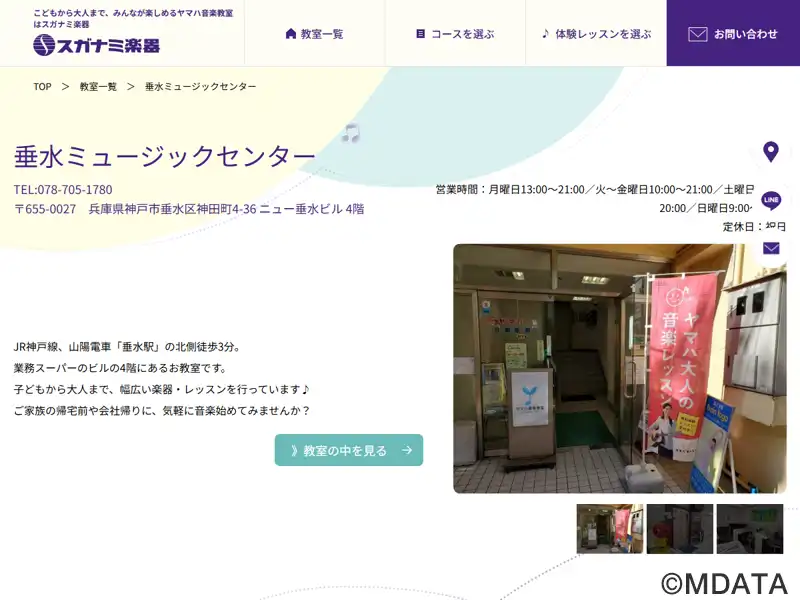800x600 pixels.
Task: Click 垂水ミュージックセンター breadcrumb text
Action: (201, 87)
